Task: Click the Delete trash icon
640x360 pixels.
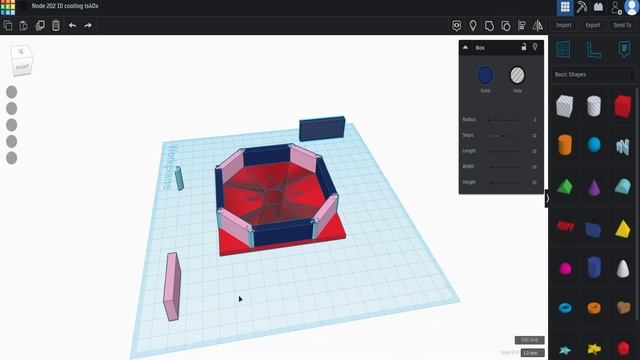Action: pos(56,25)
